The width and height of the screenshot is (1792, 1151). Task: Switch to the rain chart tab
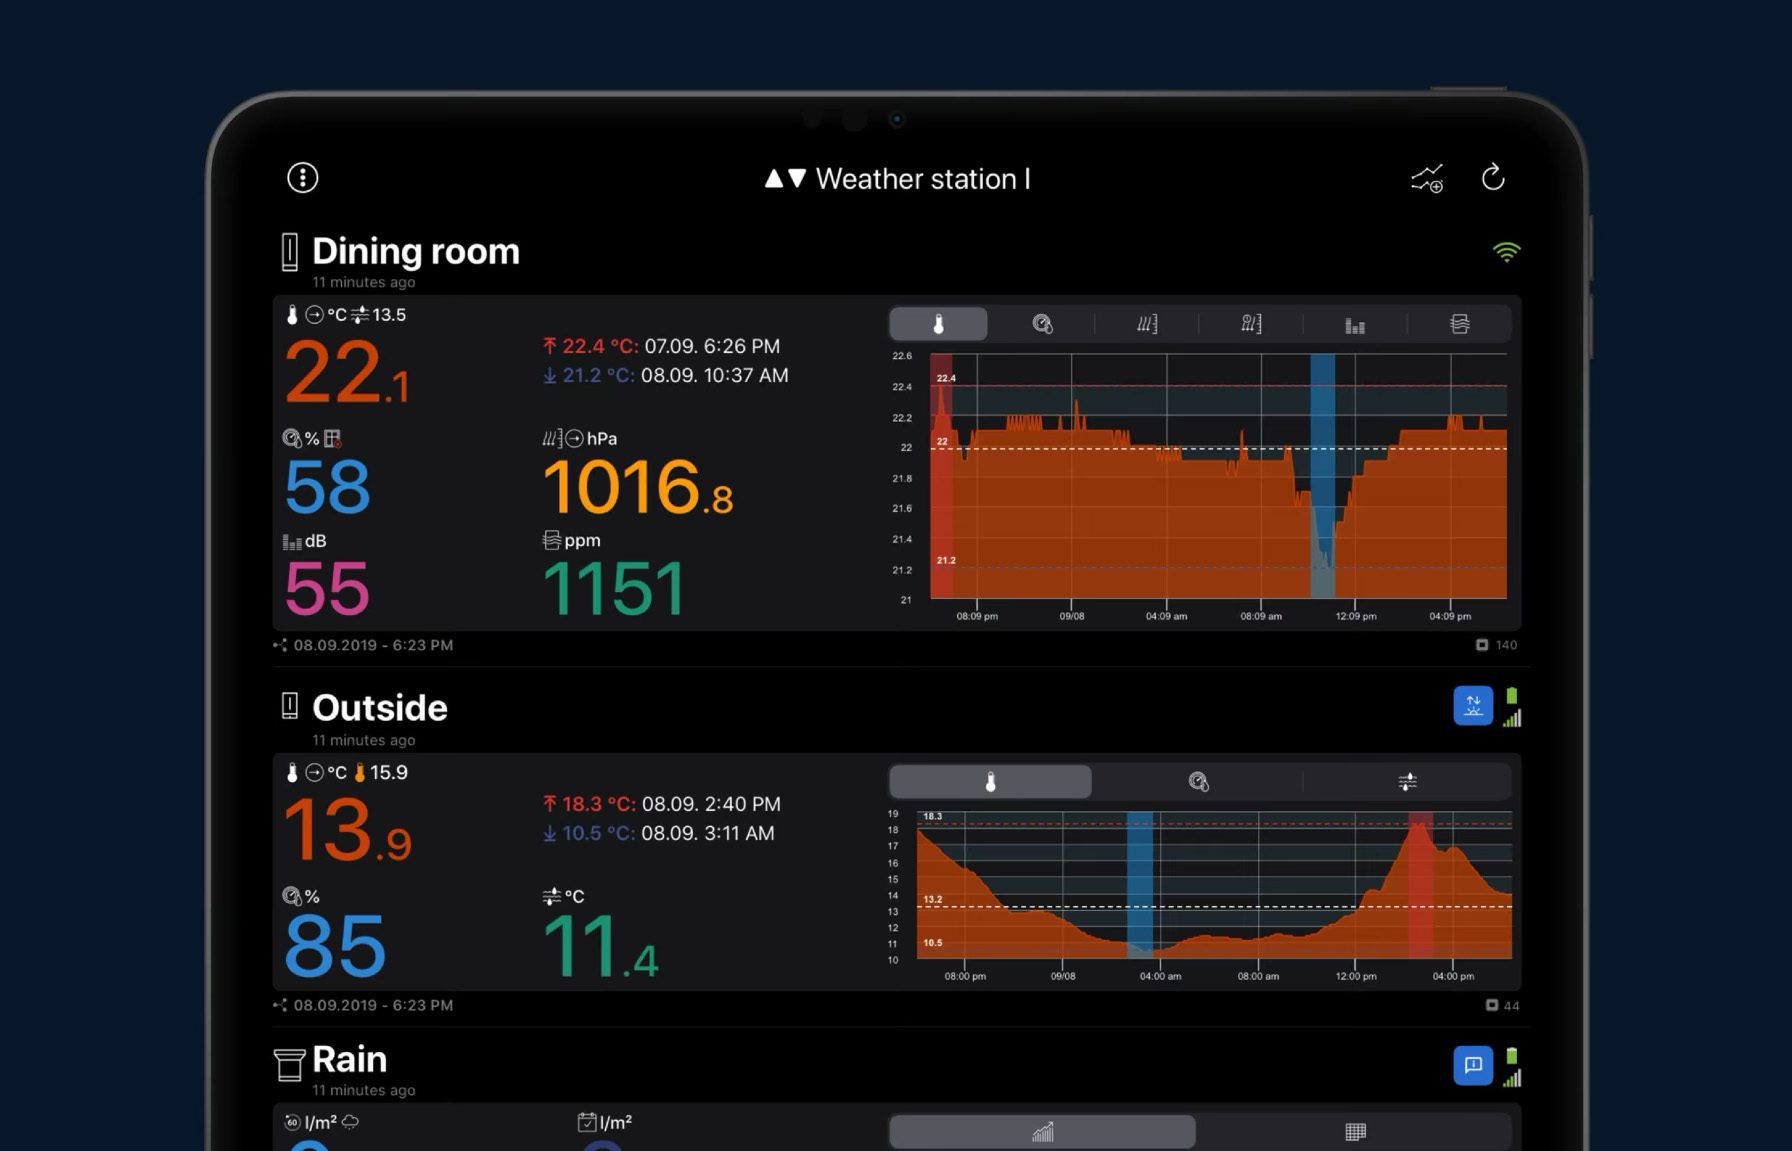pos(1042,1131)
